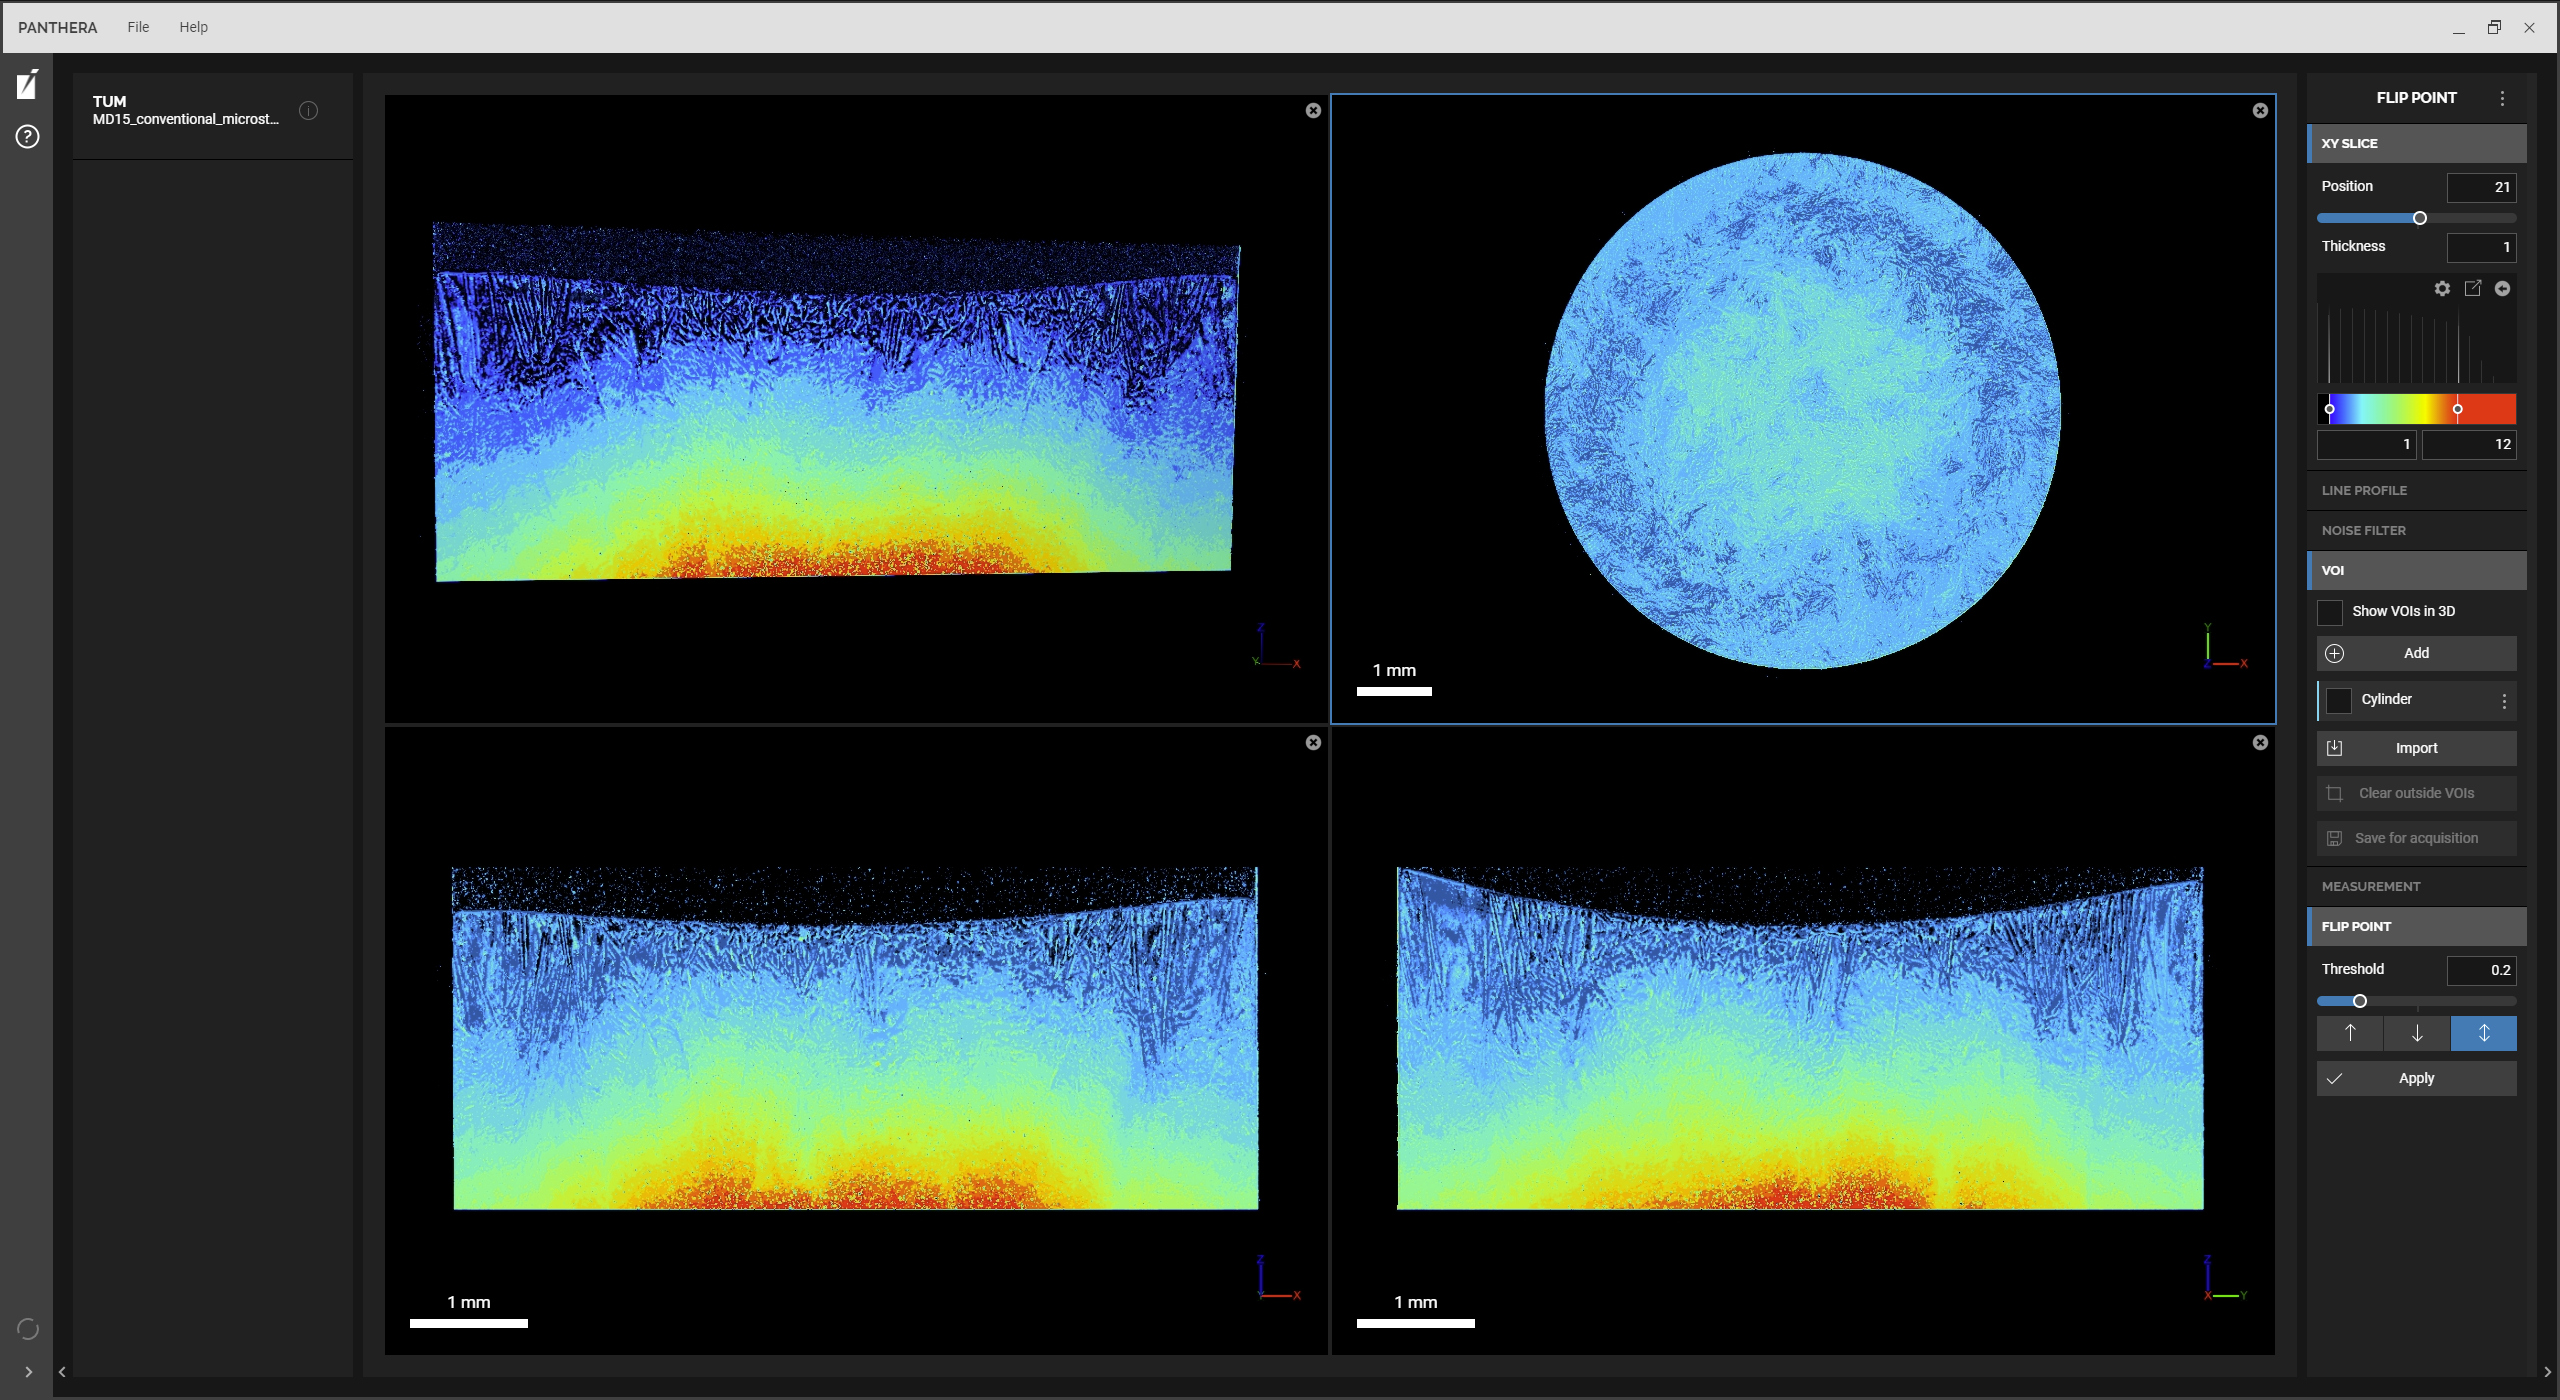Enable Show VOIs in 3D

(2331, 611)
